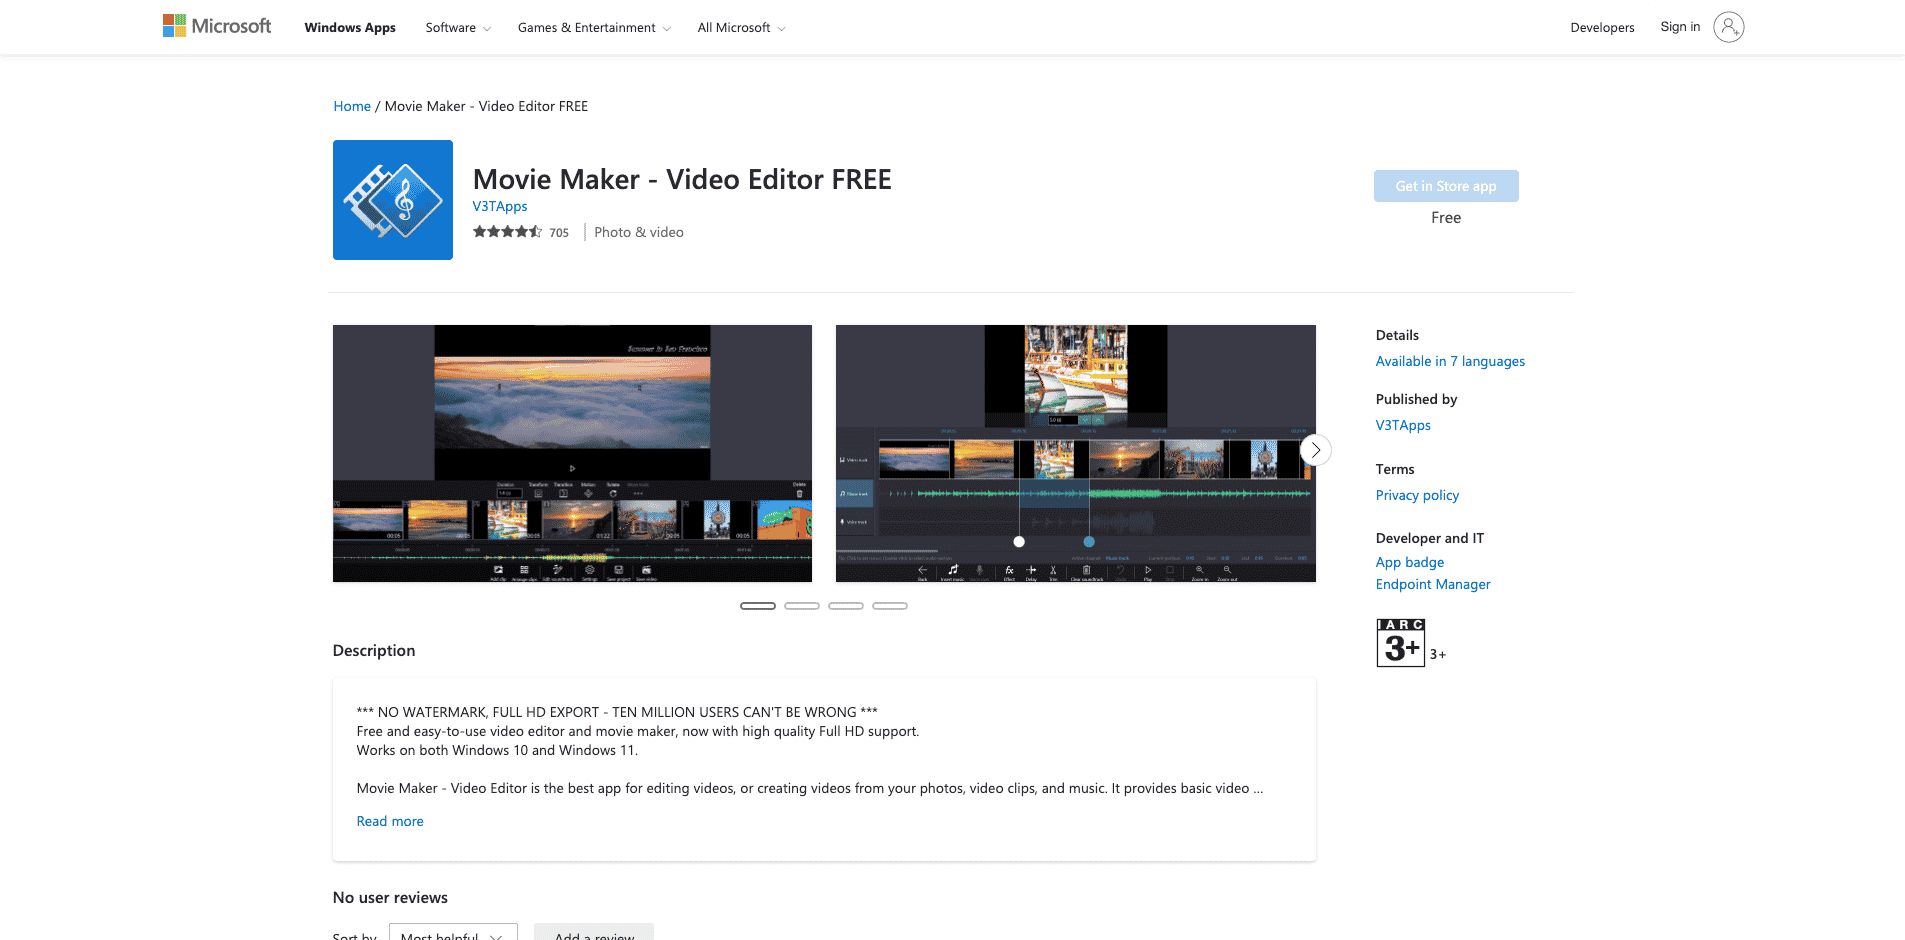Viewport: 1905px width, 940px height.
Task: Click Read more in the description
Action: [x=390, y=821]
